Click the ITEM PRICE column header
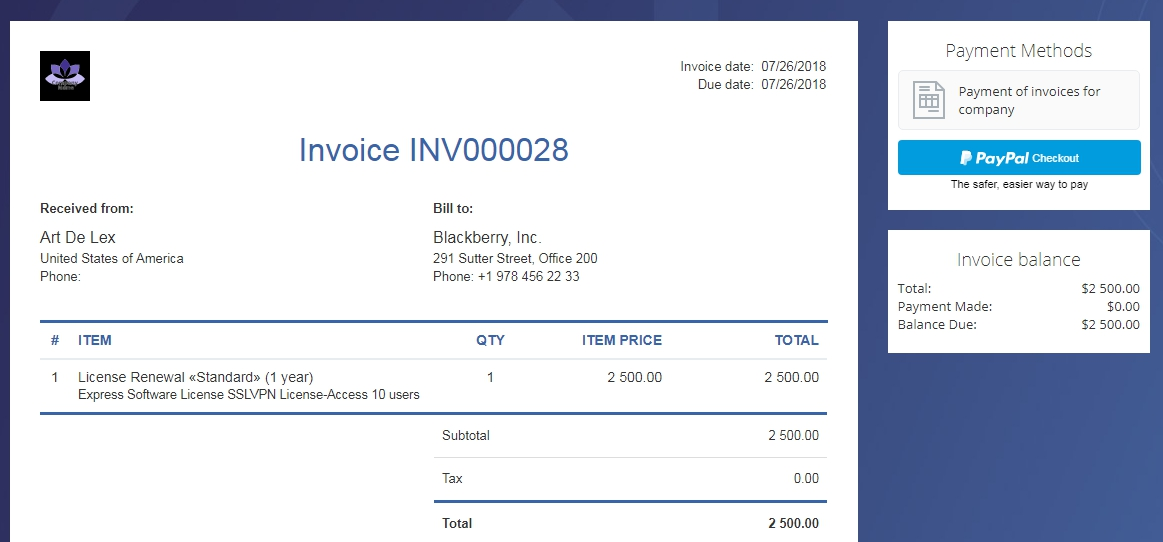 click(622, 340)
